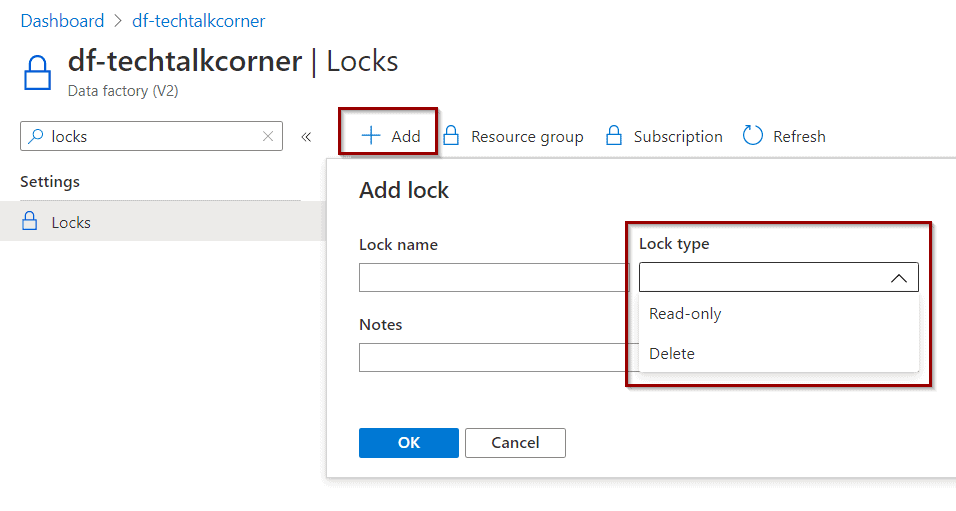Collapse the Lock type dropdown chevron
This screenshot has width=956, height=511.
pos(898,278)
